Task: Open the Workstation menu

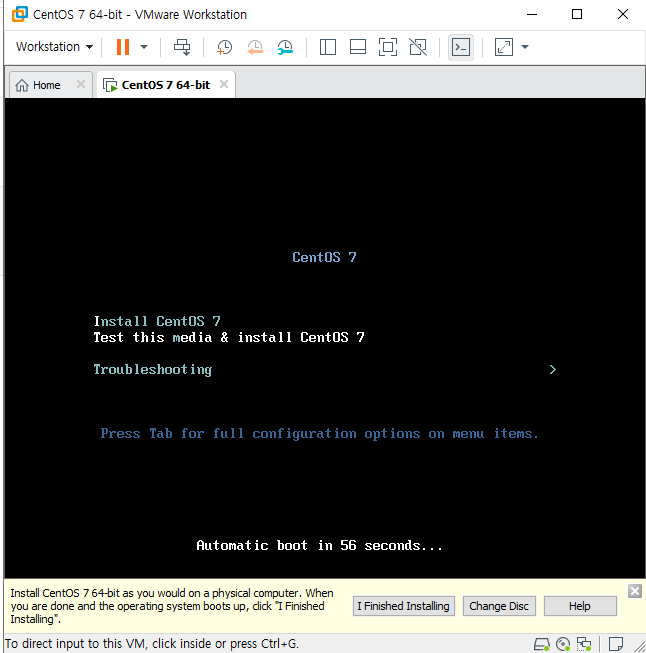Action: 54,47
